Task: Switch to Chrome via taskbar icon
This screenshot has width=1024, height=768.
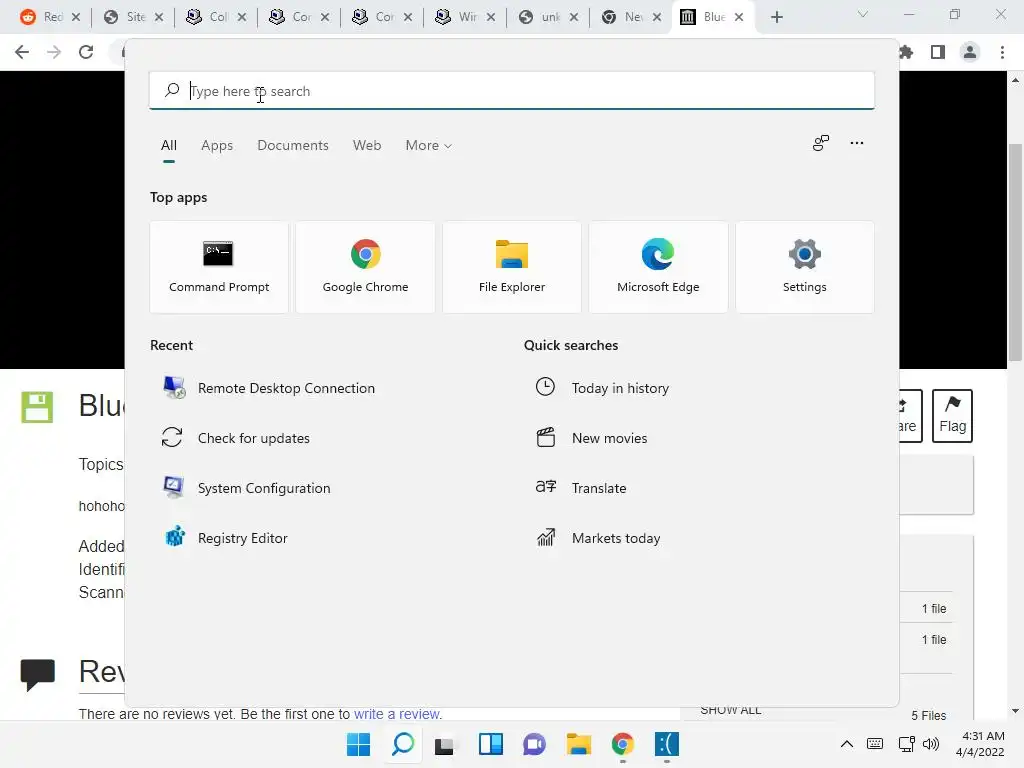Action: point(622,744)
